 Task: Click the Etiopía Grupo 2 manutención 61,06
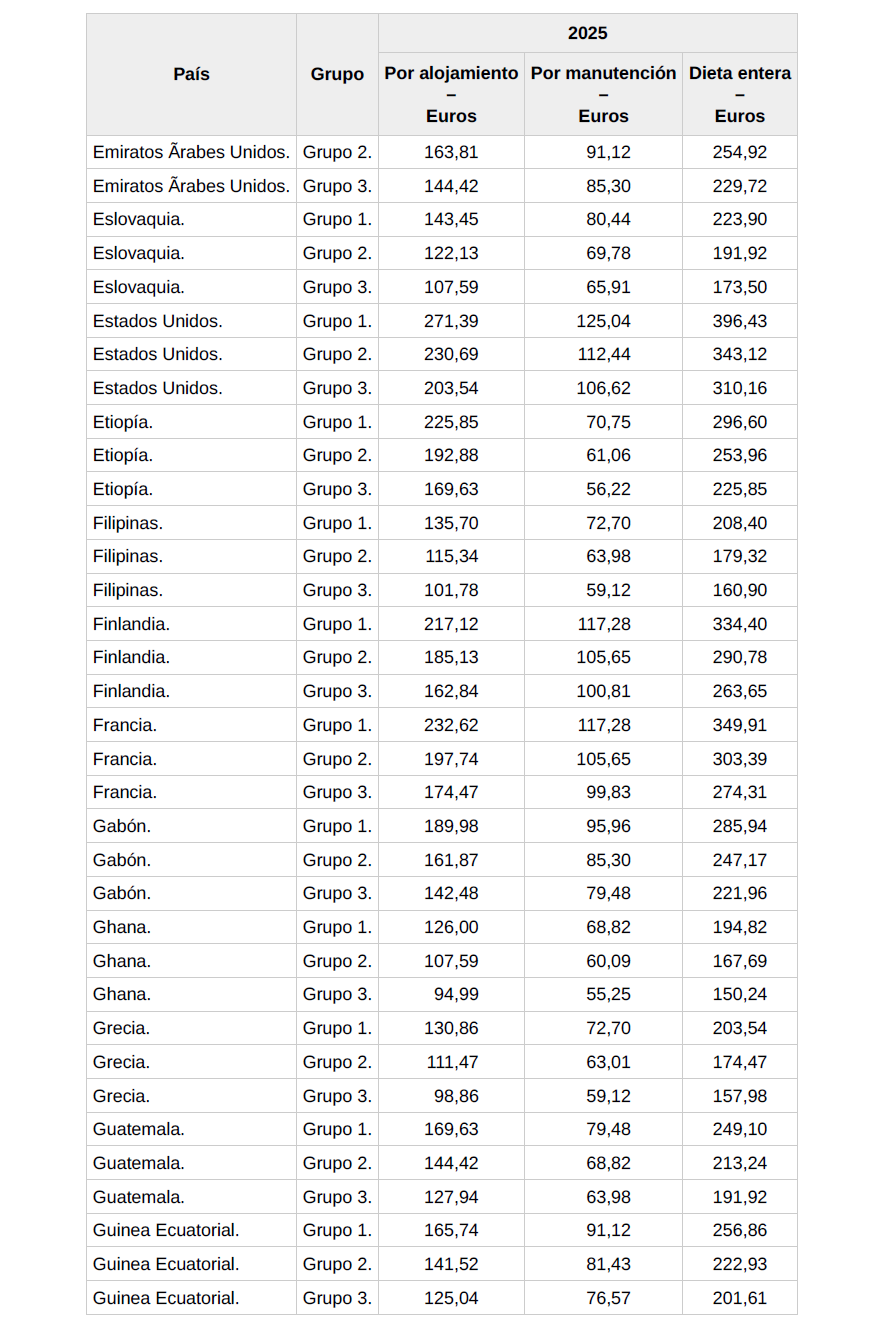tap(608, 455)
